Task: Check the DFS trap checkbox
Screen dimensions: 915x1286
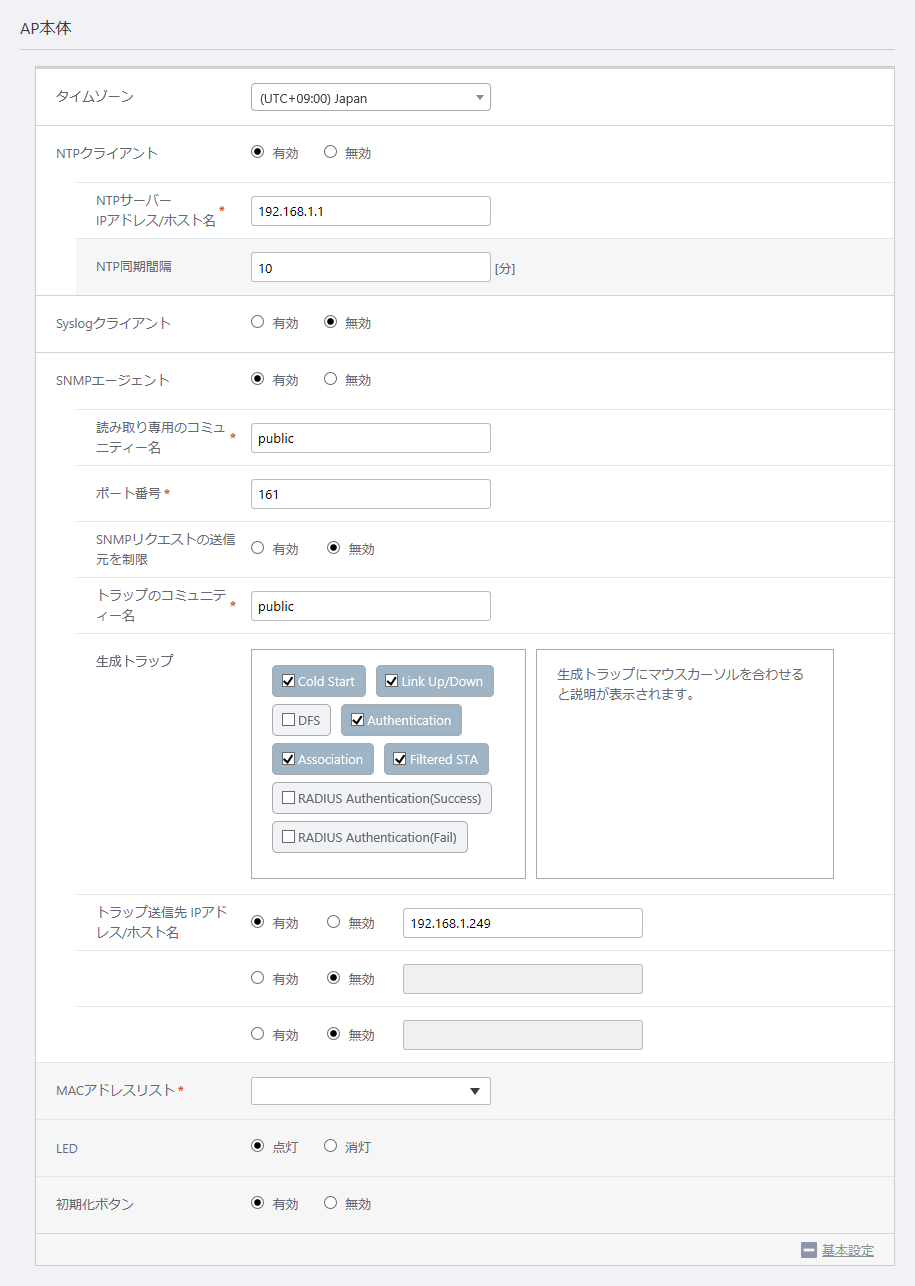Action: coord(289,720)
